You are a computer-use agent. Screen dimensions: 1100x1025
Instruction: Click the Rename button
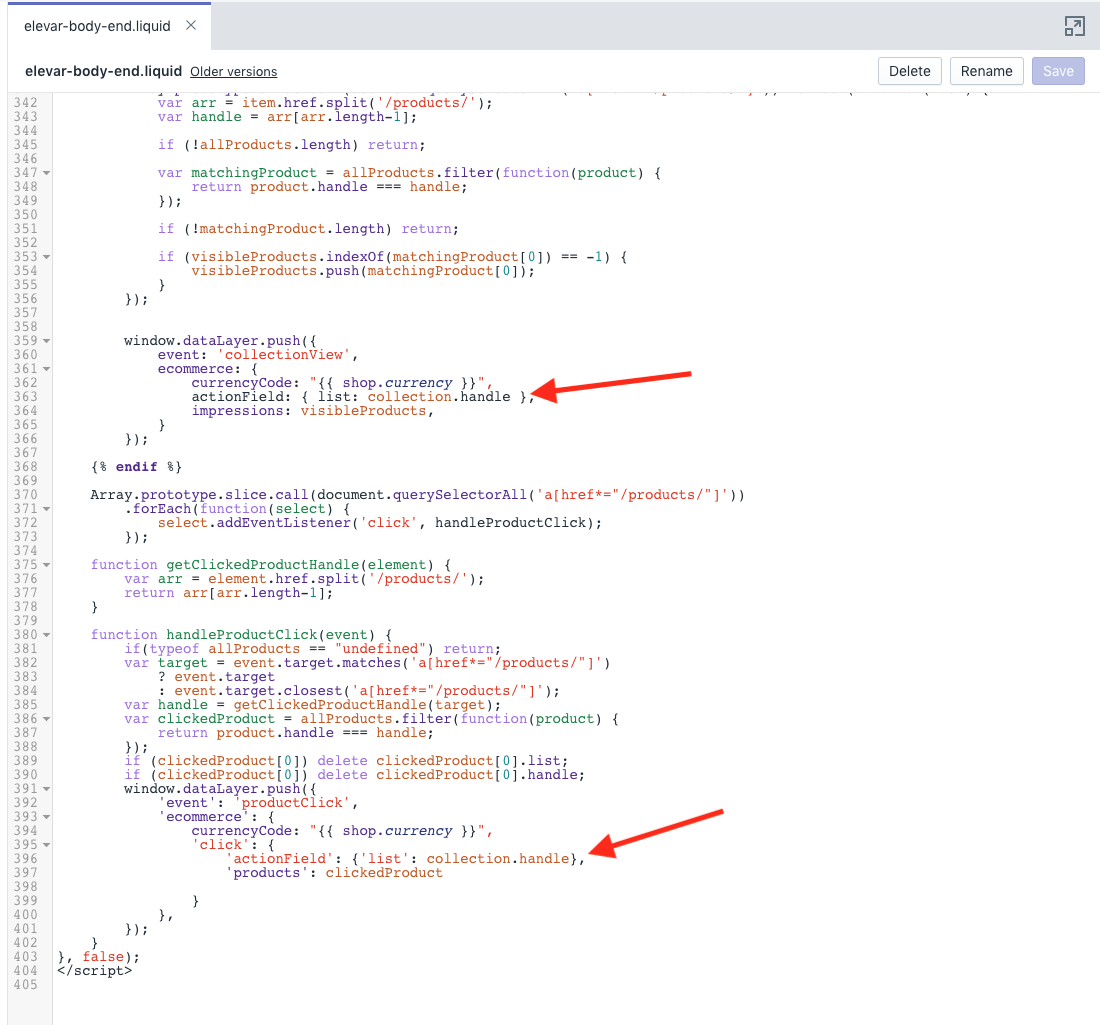point(986,71)
